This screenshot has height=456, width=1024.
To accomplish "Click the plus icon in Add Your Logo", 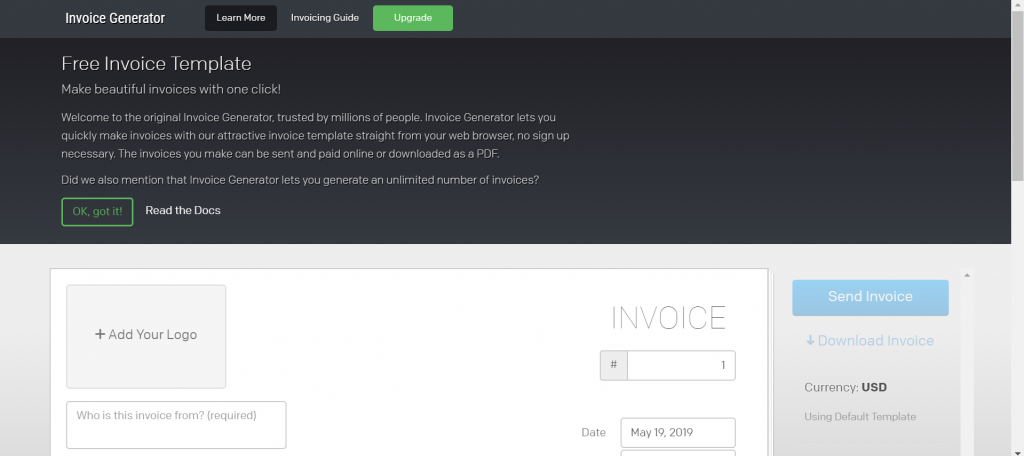I will pos(100,335).
